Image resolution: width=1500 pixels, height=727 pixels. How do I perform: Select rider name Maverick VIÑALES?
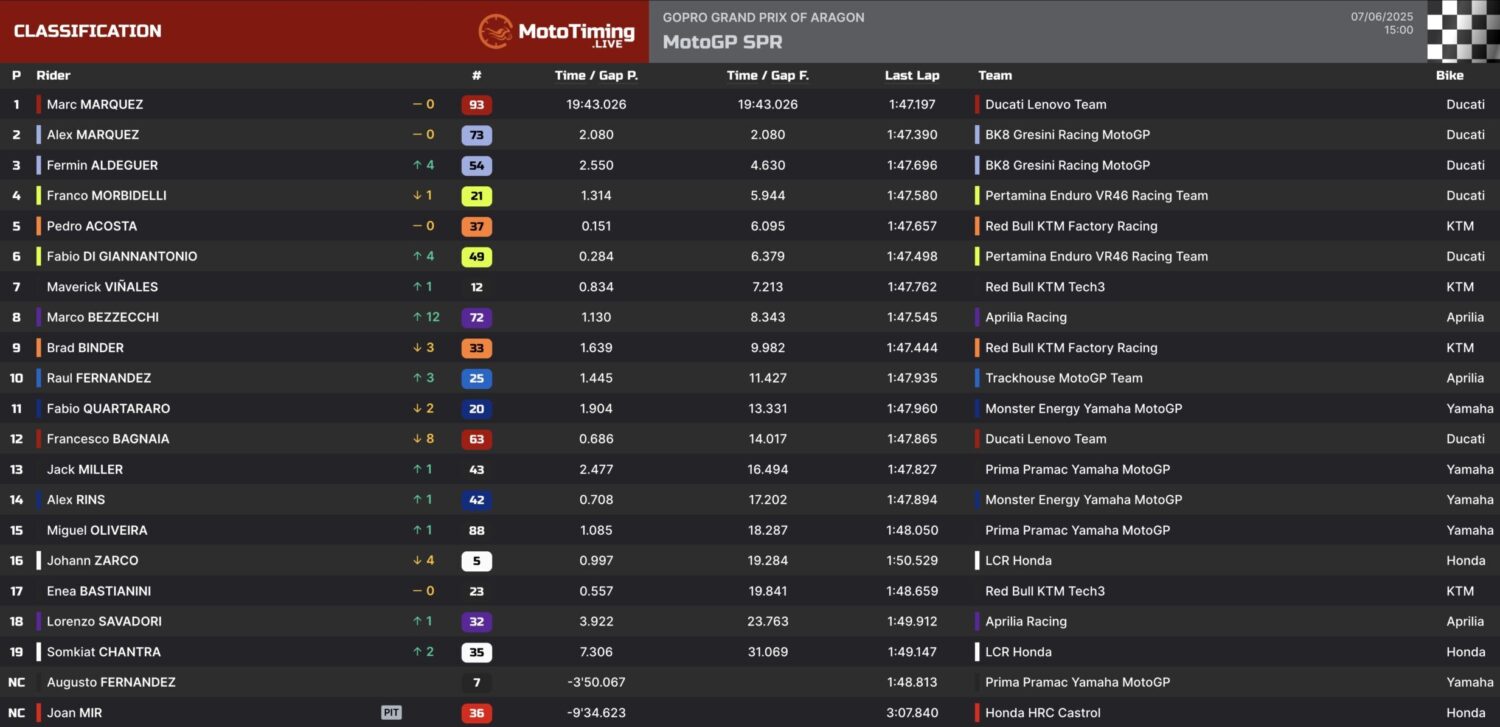[x=102, y=287]
